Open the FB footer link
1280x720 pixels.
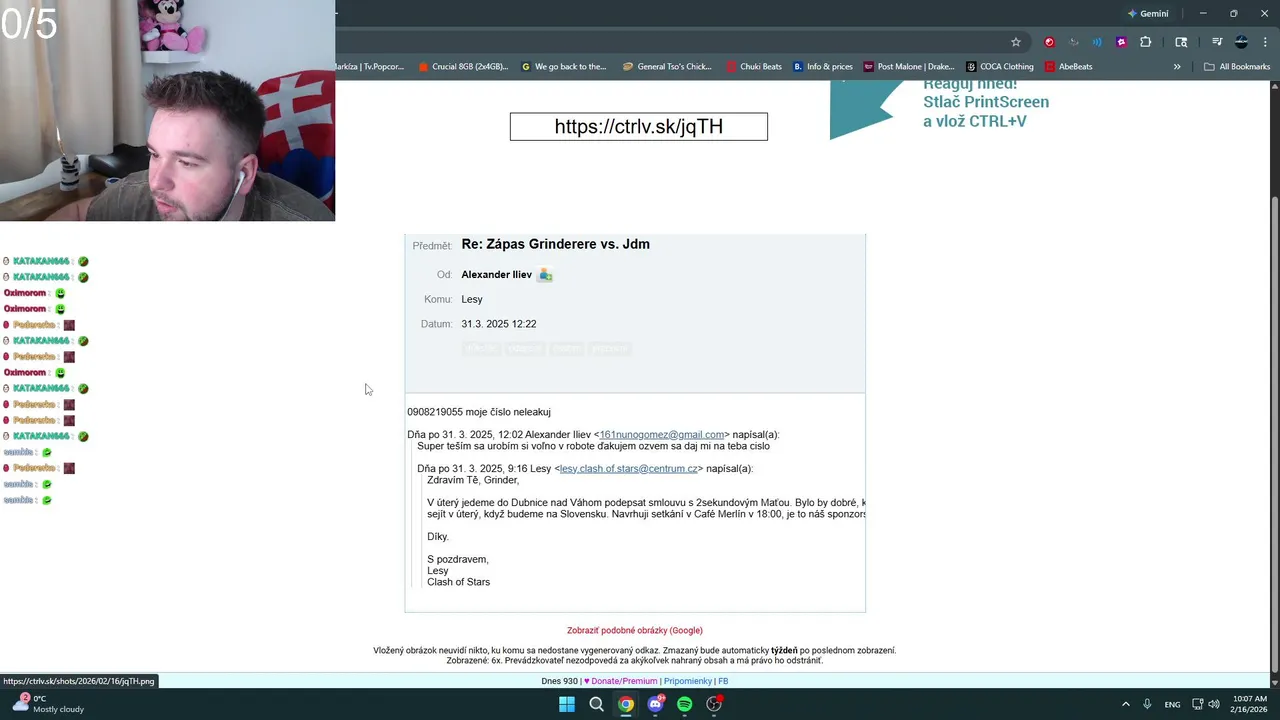click(723, 681)
